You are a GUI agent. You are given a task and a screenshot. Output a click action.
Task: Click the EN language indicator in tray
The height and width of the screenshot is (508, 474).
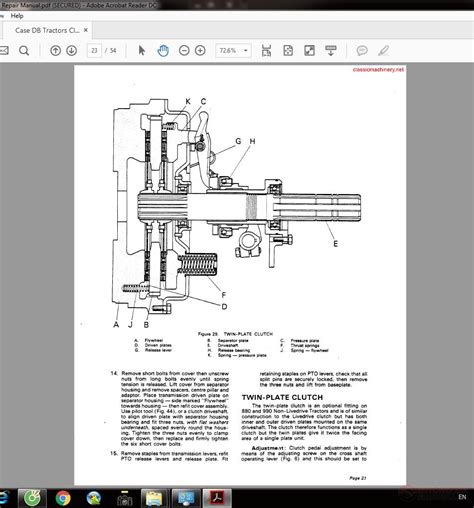coord(462,497)
